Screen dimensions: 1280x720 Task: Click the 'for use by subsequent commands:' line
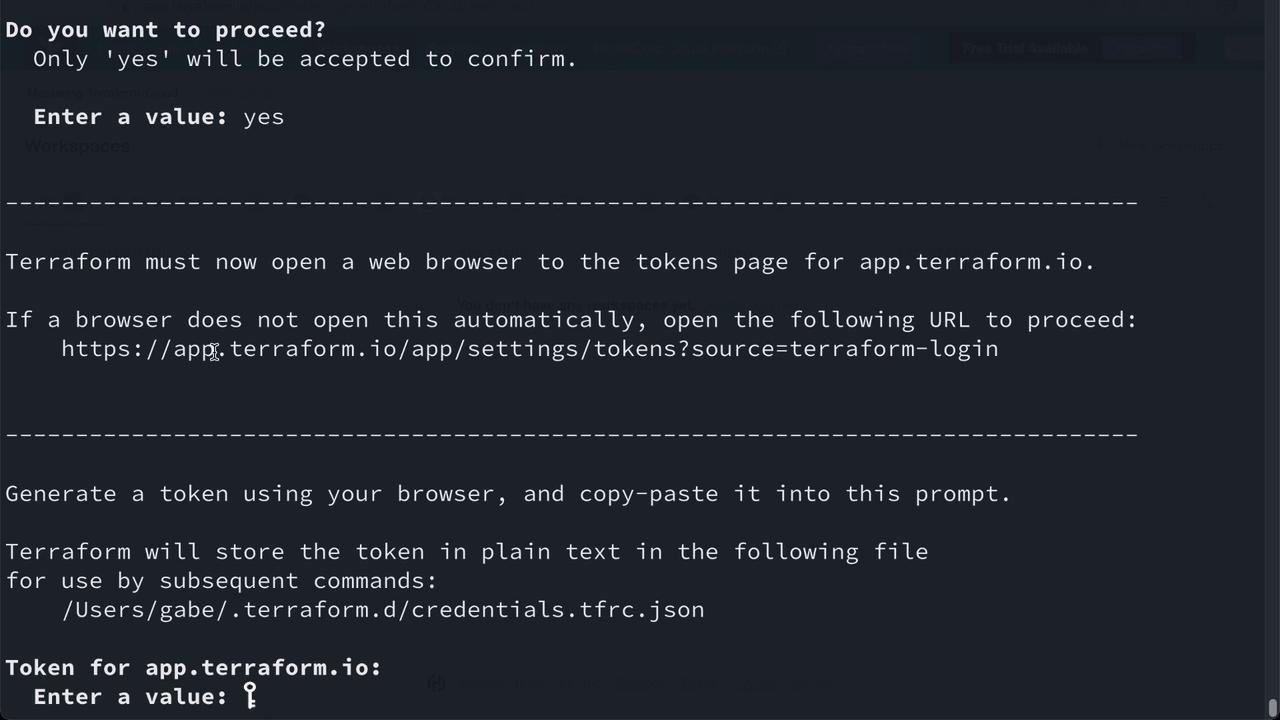221,581
